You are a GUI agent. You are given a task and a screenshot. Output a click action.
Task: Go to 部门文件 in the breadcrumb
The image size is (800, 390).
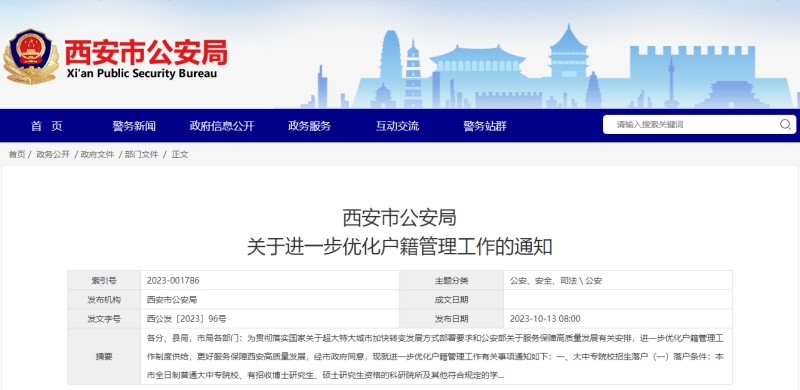coord(141,154)
